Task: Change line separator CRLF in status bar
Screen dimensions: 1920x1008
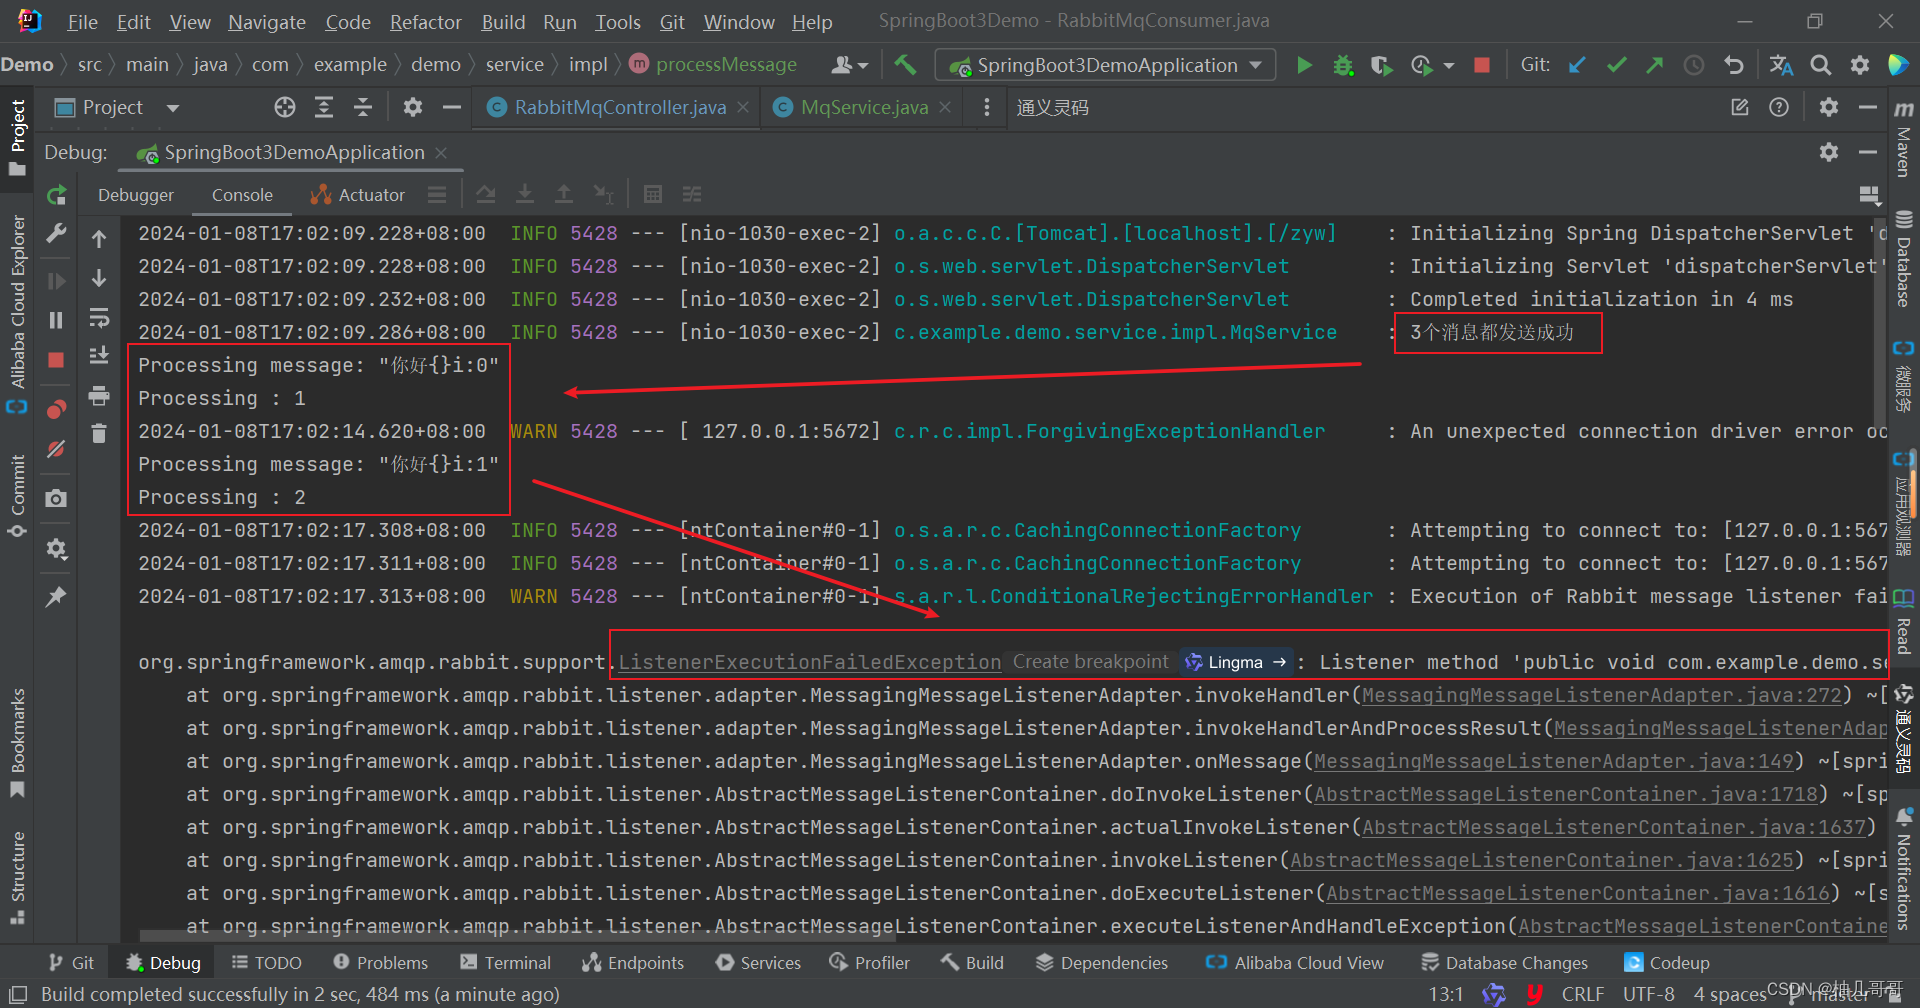Action: coord(1583,994)
